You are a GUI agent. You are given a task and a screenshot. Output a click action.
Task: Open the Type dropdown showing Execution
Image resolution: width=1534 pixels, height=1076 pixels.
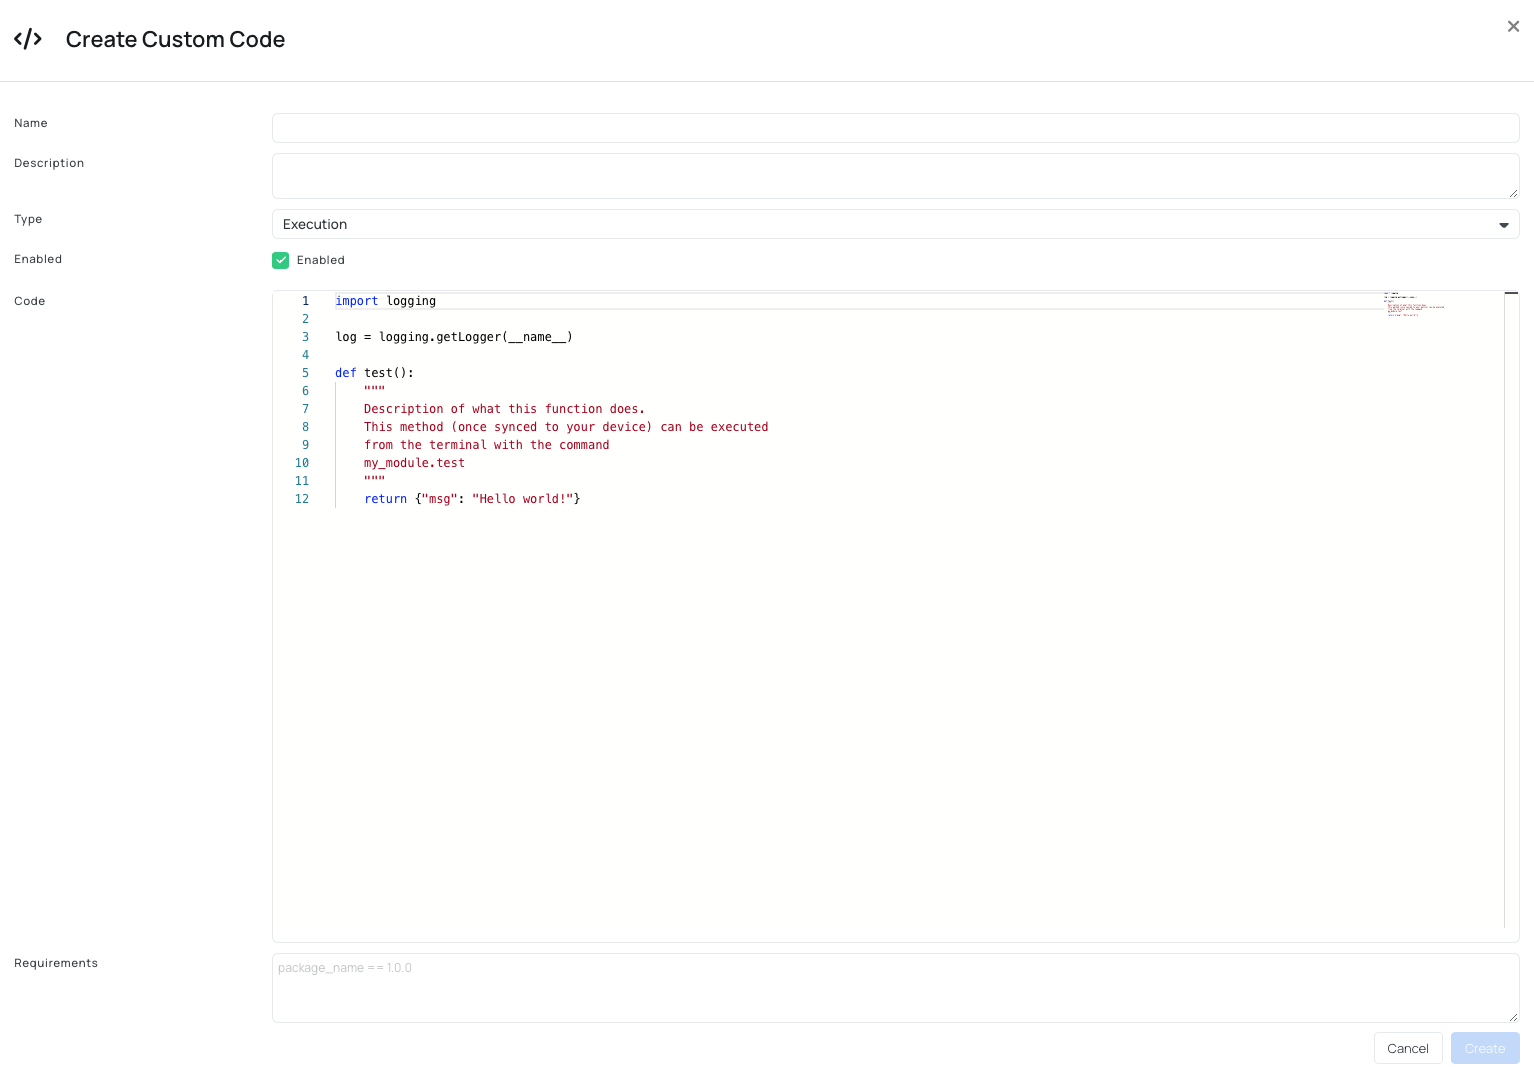coord(895,224)
